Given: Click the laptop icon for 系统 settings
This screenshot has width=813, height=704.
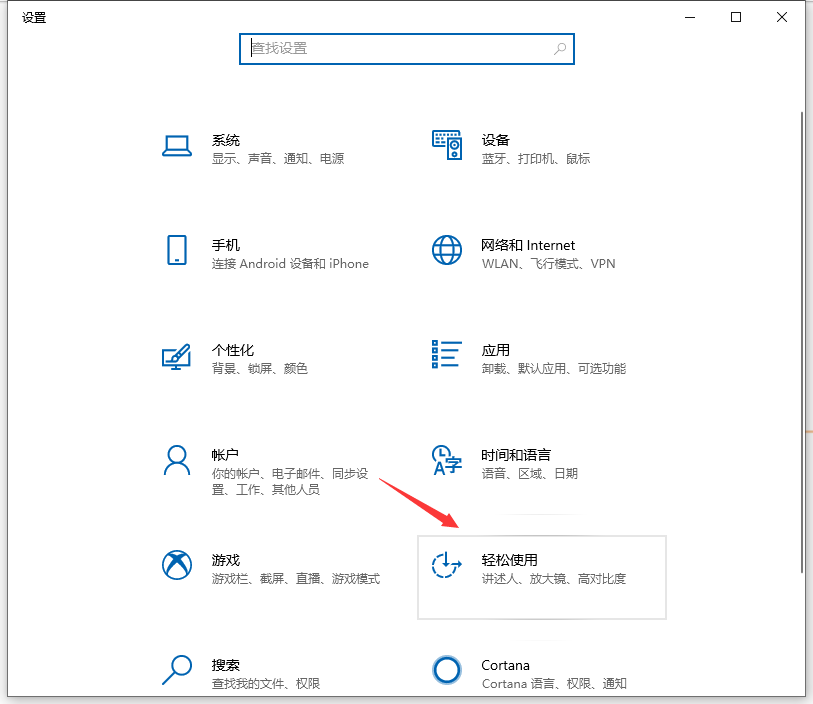Looking at the screenshot, I should (177, 145).
